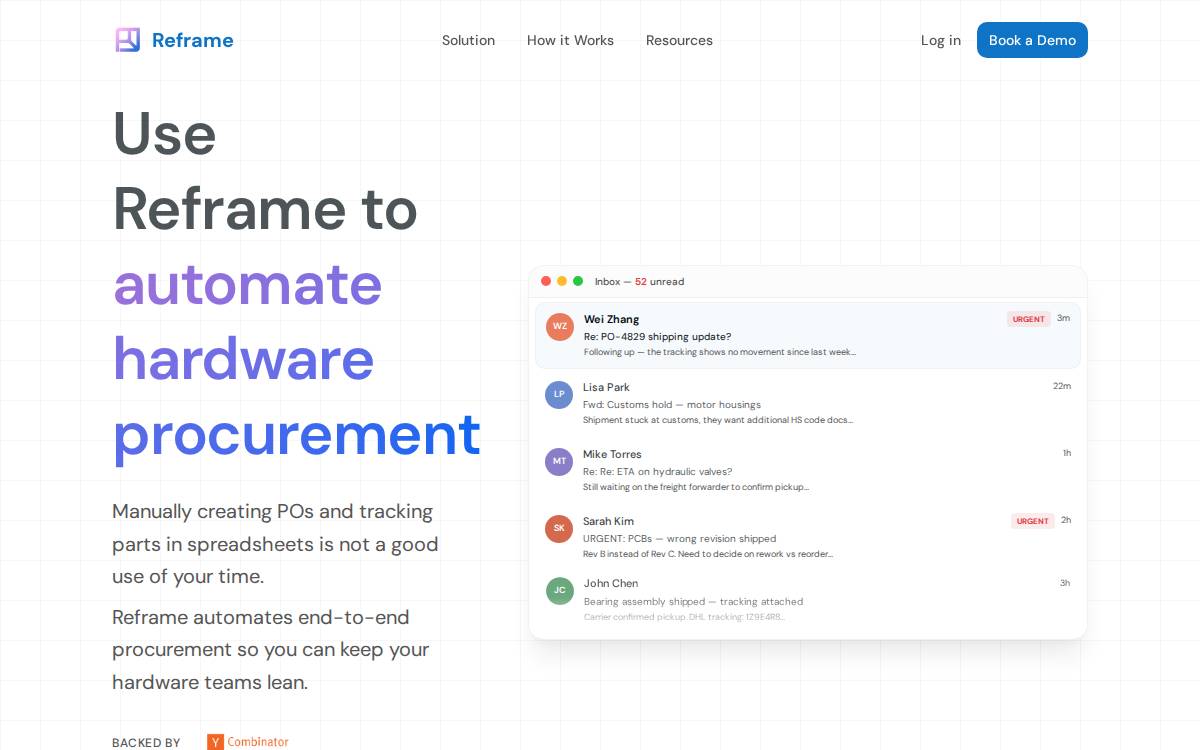Click the MT avatar for Mike Torres
1200x750 pixels.
pyautogui.click(x=559, y=461)
